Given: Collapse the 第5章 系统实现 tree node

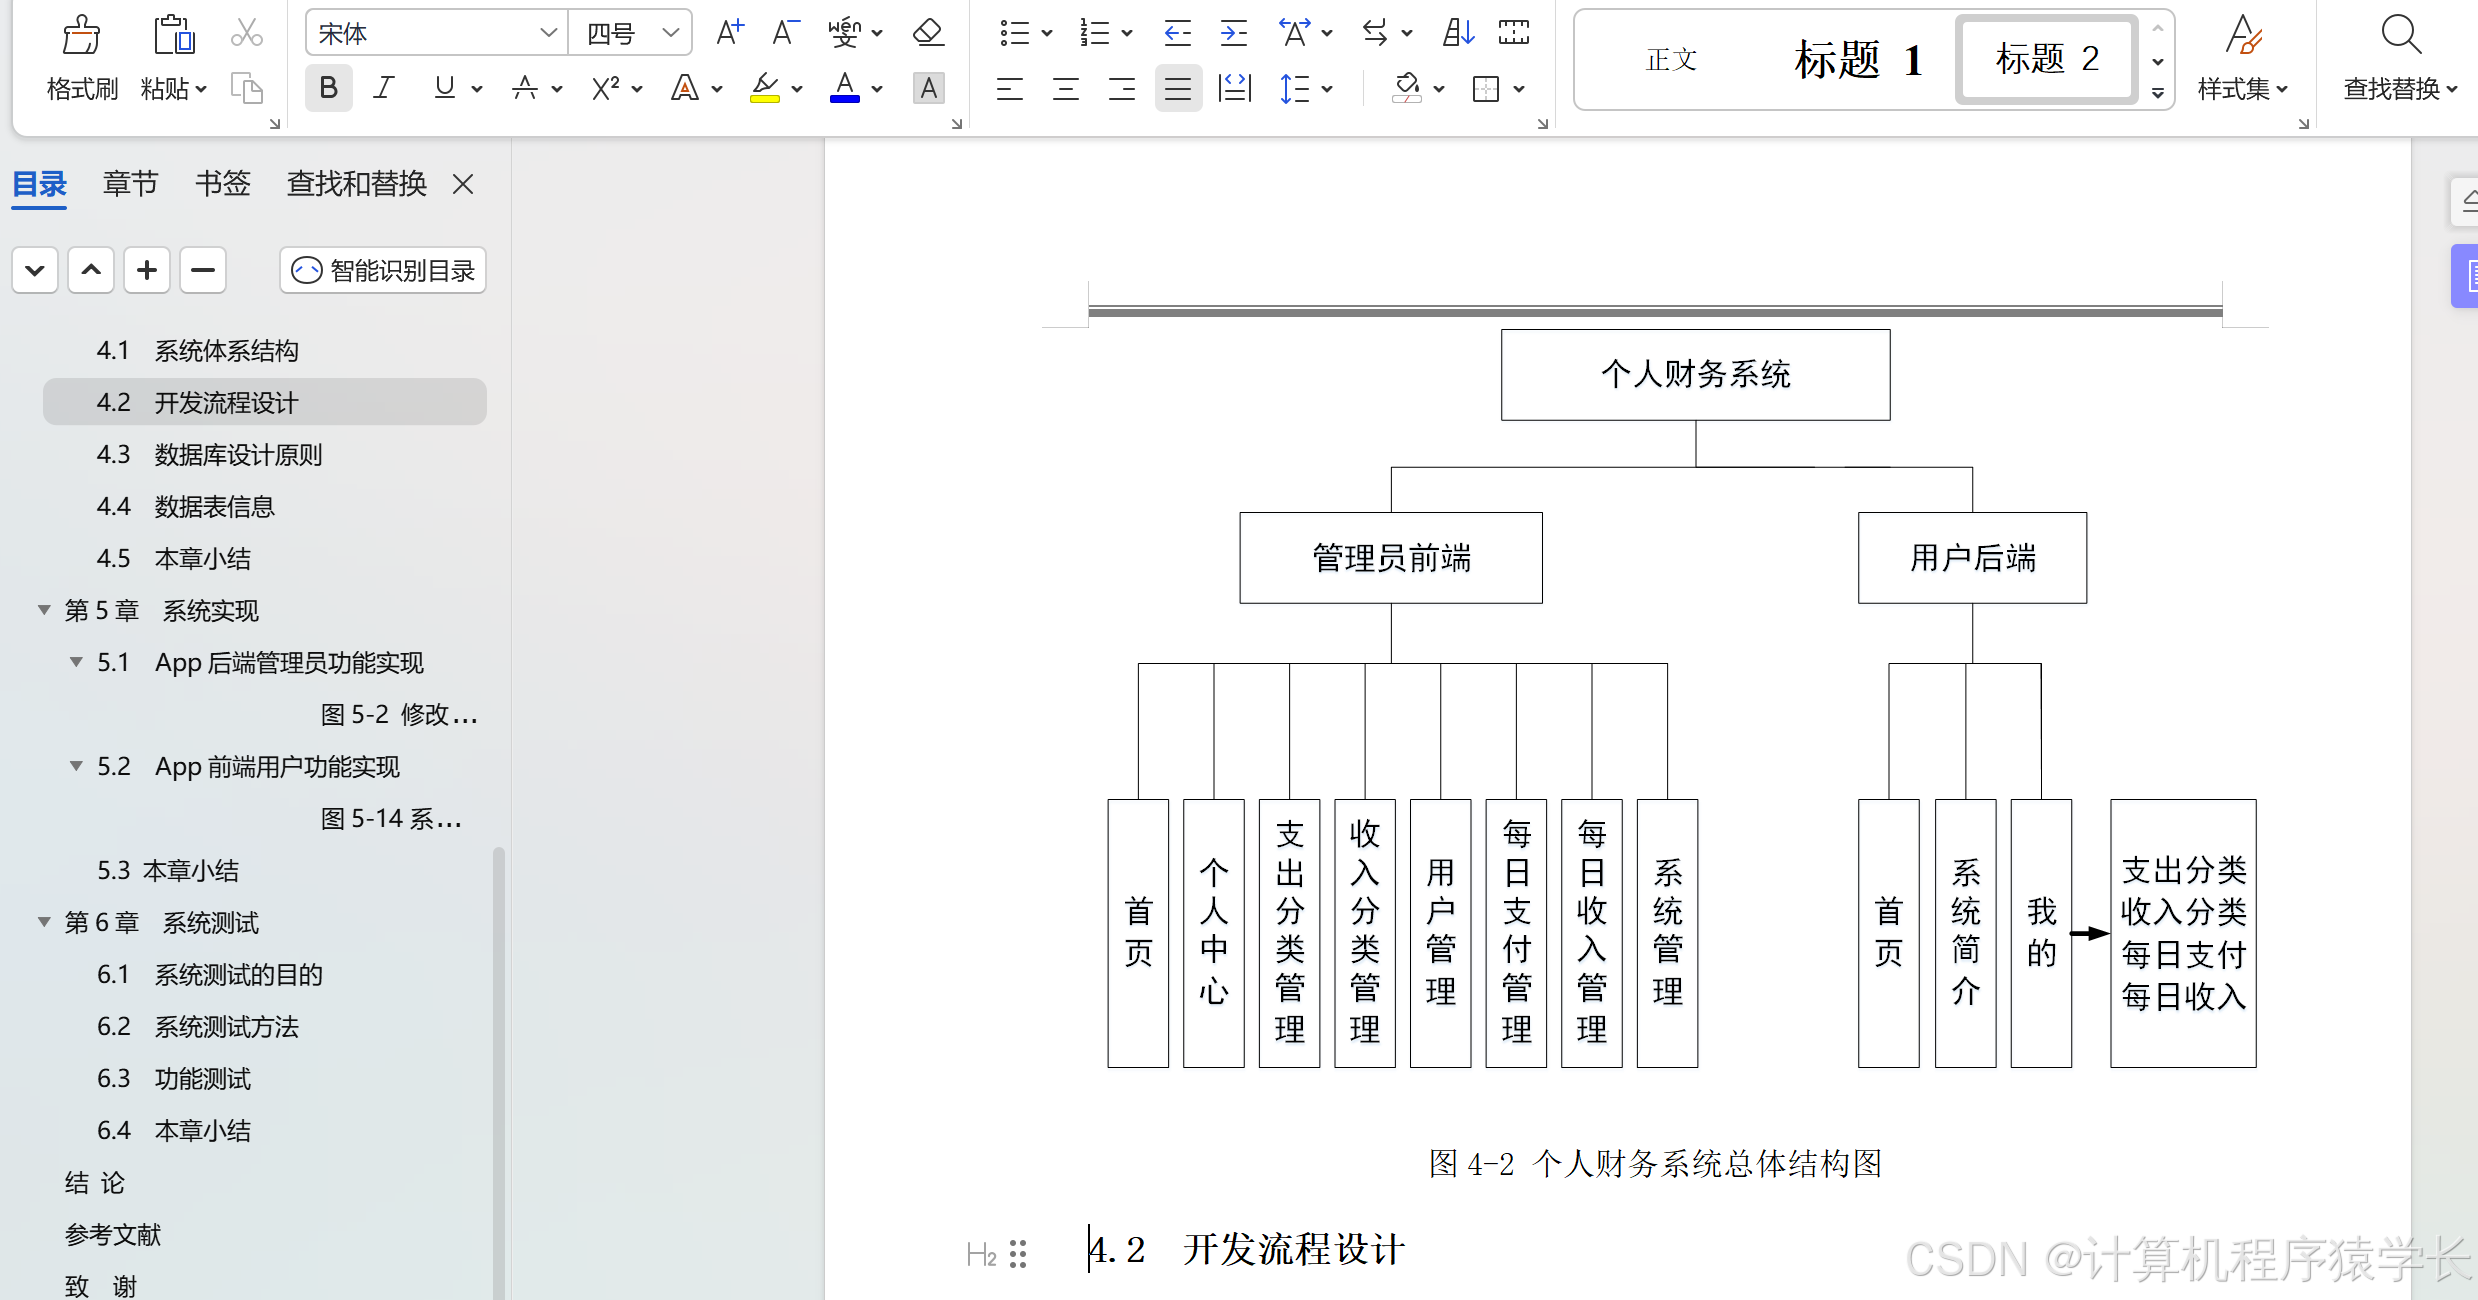Looking at the screenshot, I should coord(44,610).
